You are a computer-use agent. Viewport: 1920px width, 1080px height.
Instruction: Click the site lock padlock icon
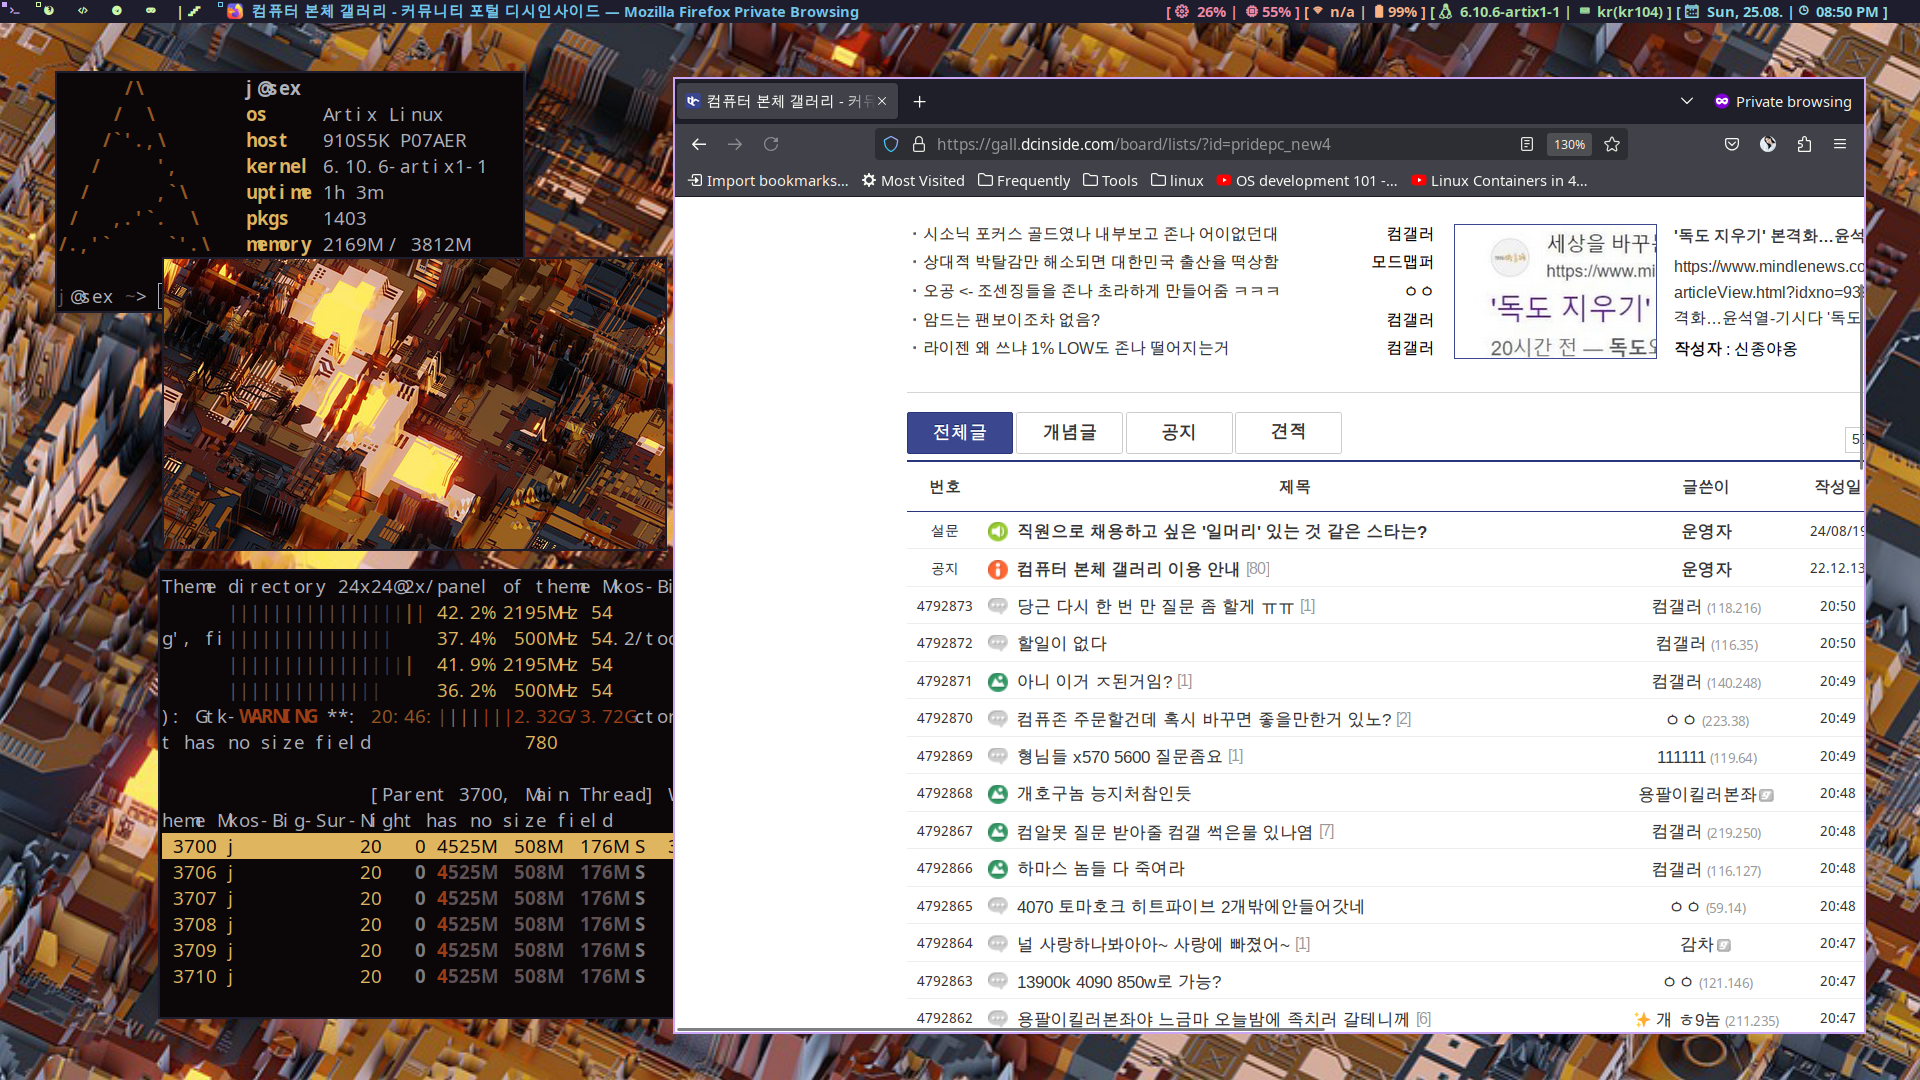(919, 144)
